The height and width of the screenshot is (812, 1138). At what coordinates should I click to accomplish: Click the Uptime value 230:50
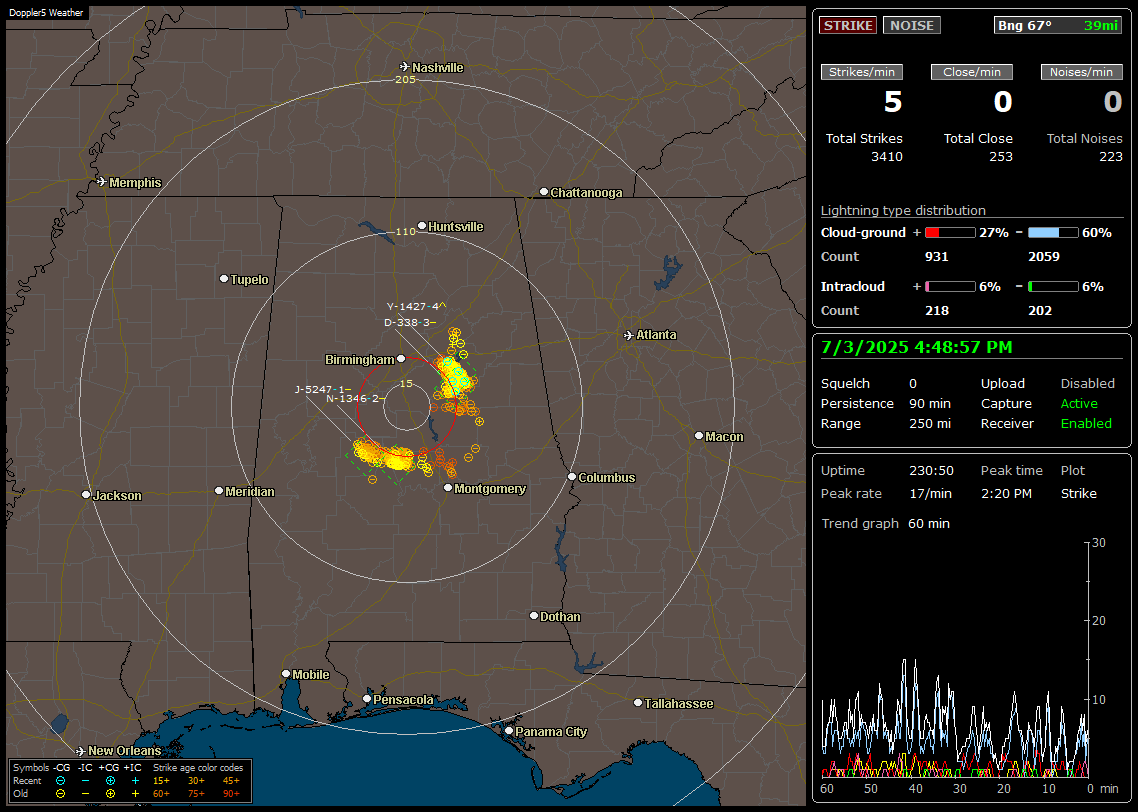pyautogui.click(x=931, y=471)
